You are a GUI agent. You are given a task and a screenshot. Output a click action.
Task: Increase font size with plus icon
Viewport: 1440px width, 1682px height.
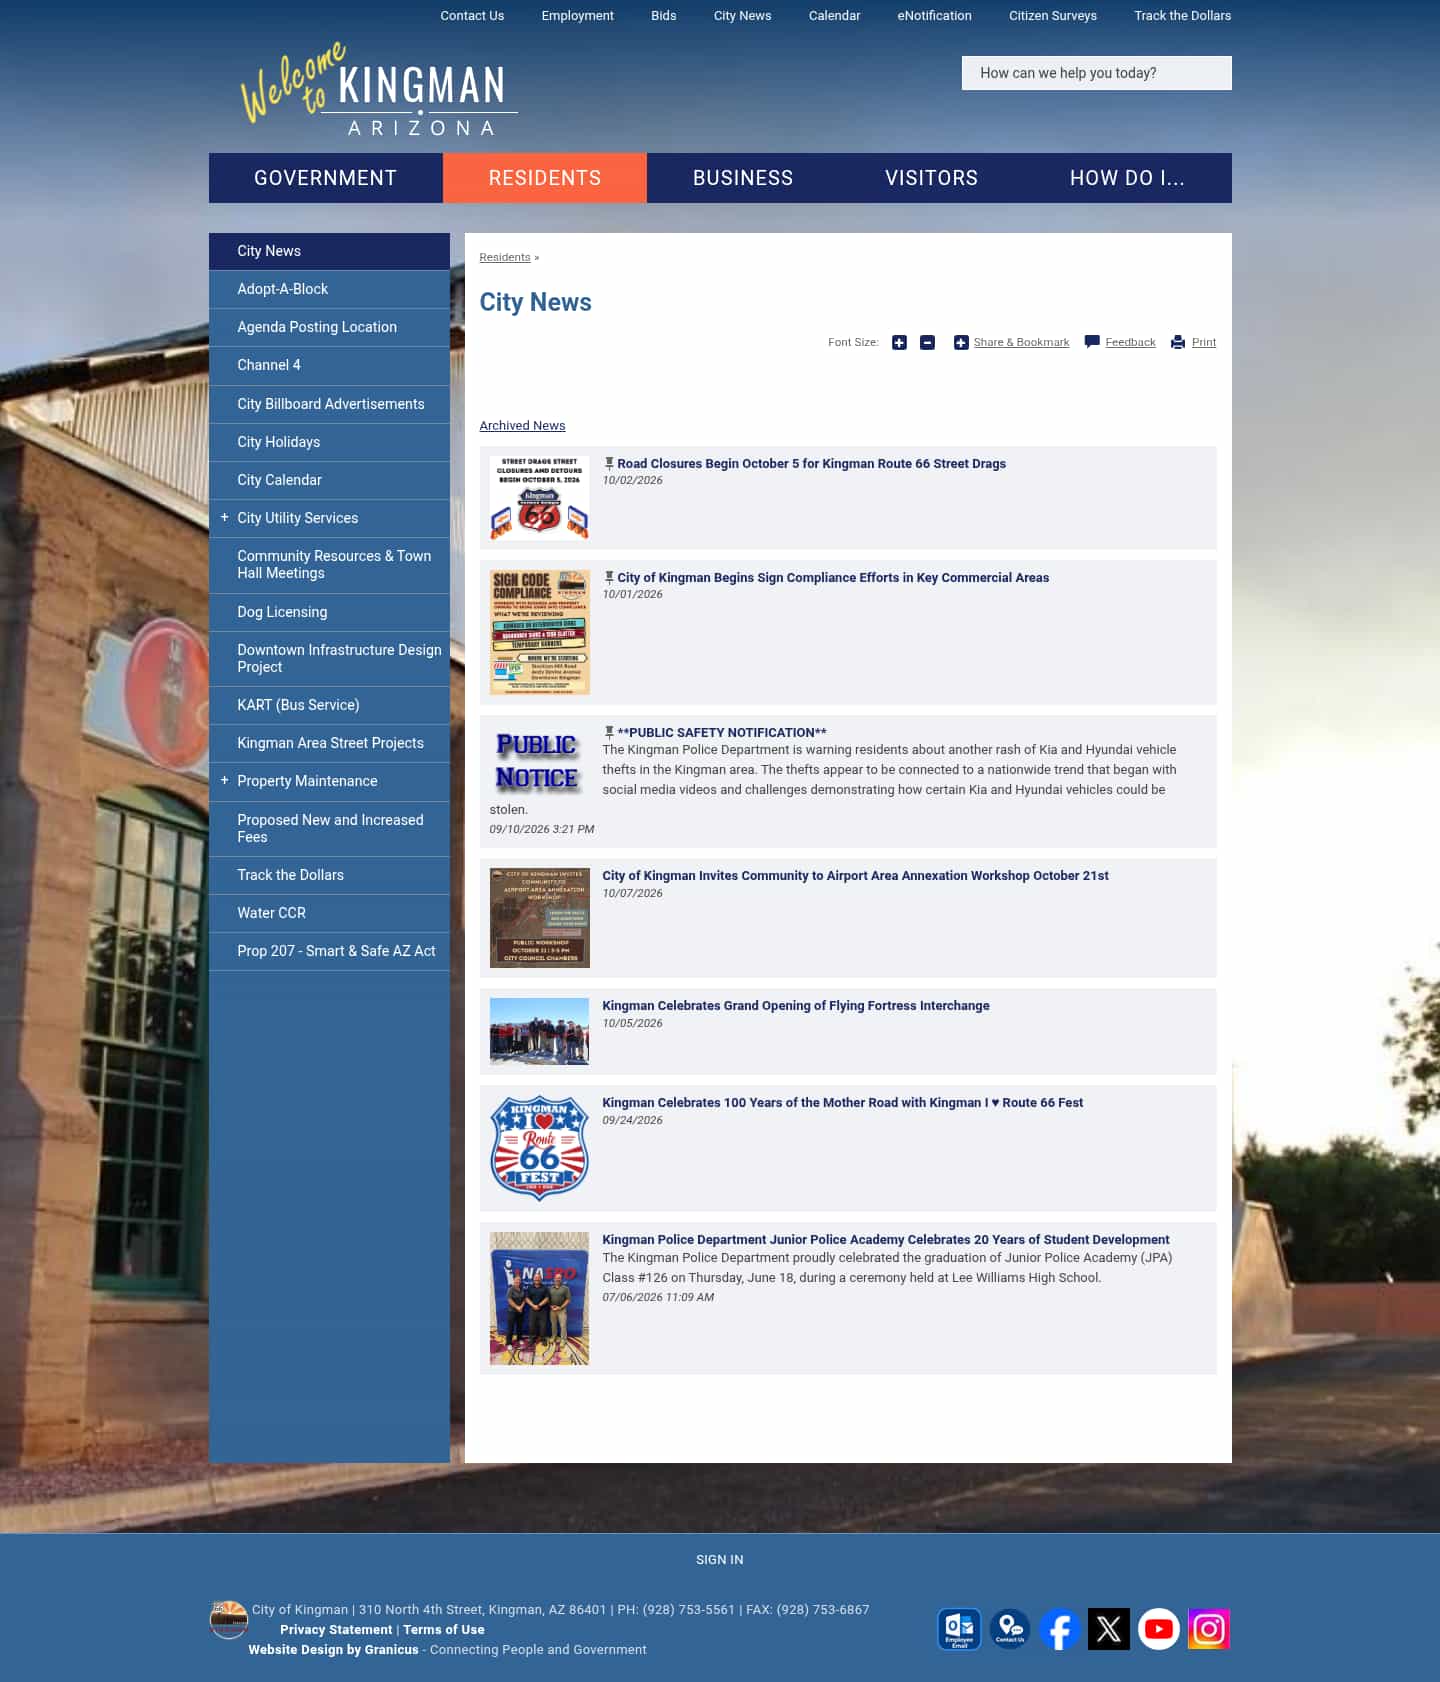click(899, 343)
